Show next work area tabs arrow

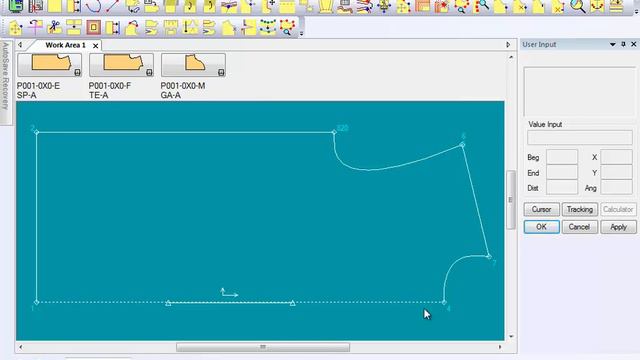(508, 44)
